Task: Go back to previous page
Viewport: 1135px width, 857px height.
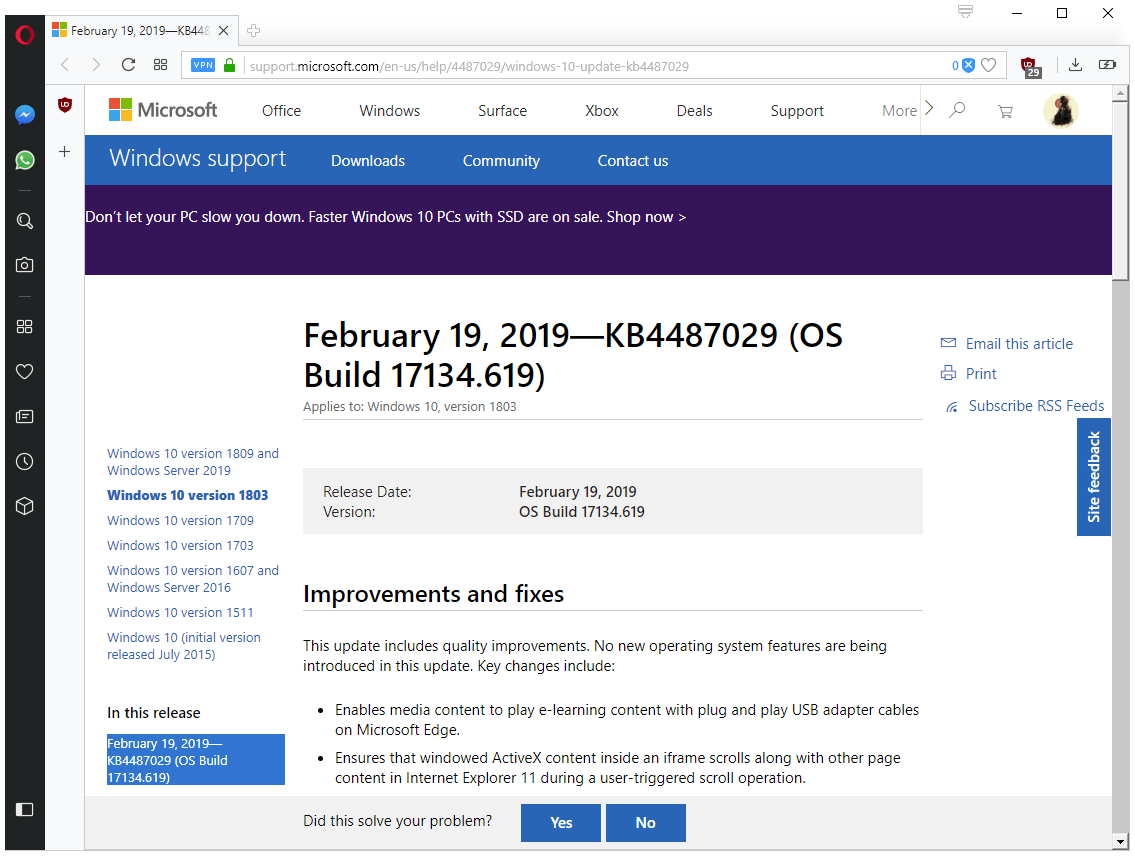Action: [65, 64]
